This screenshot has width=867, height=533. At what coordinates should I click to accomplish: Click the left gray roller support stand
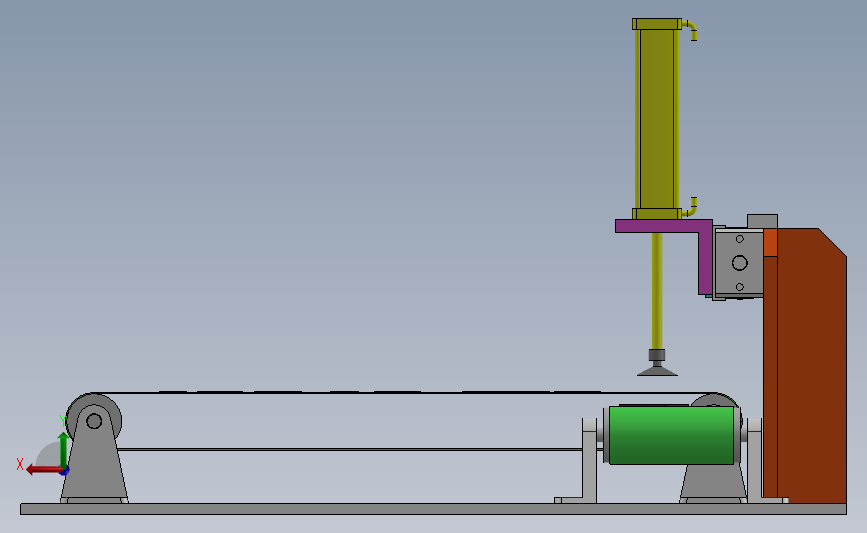(94, 464)
